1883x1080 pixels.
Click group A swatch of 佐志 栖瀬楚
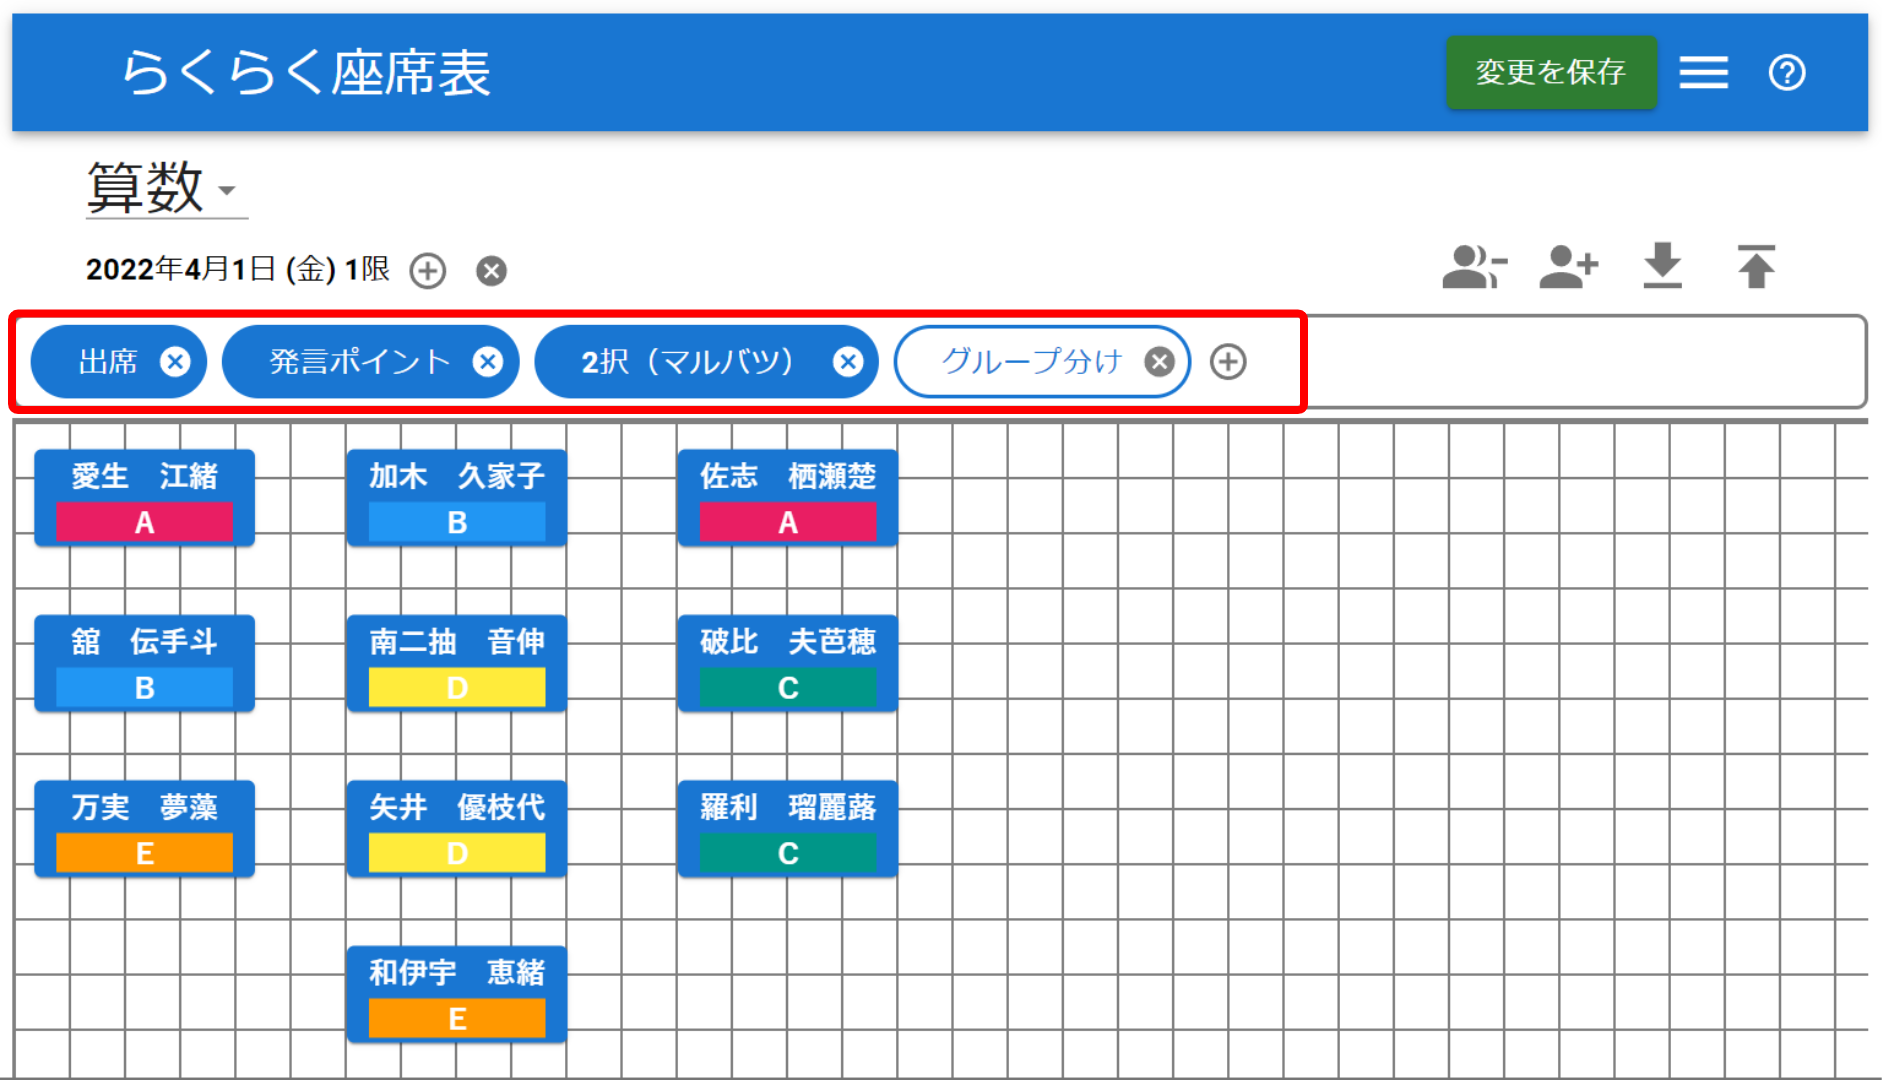[x=788, y=522]
